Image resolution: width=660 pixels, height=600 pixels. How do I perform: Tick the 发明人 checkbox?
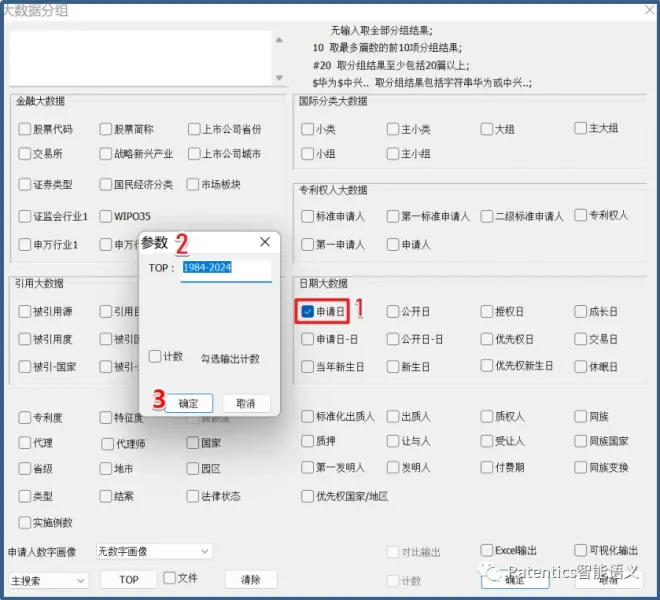pos(393,467)
